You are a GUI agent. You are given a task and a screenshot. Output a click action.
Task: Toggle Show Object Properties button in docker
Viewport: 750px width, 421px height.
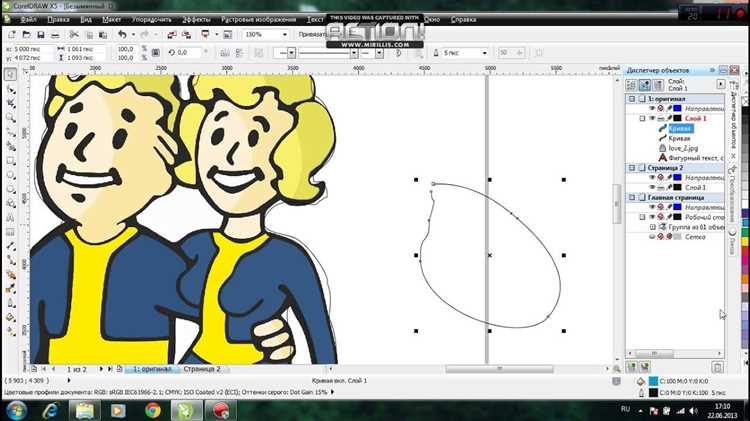pos(631,85)
